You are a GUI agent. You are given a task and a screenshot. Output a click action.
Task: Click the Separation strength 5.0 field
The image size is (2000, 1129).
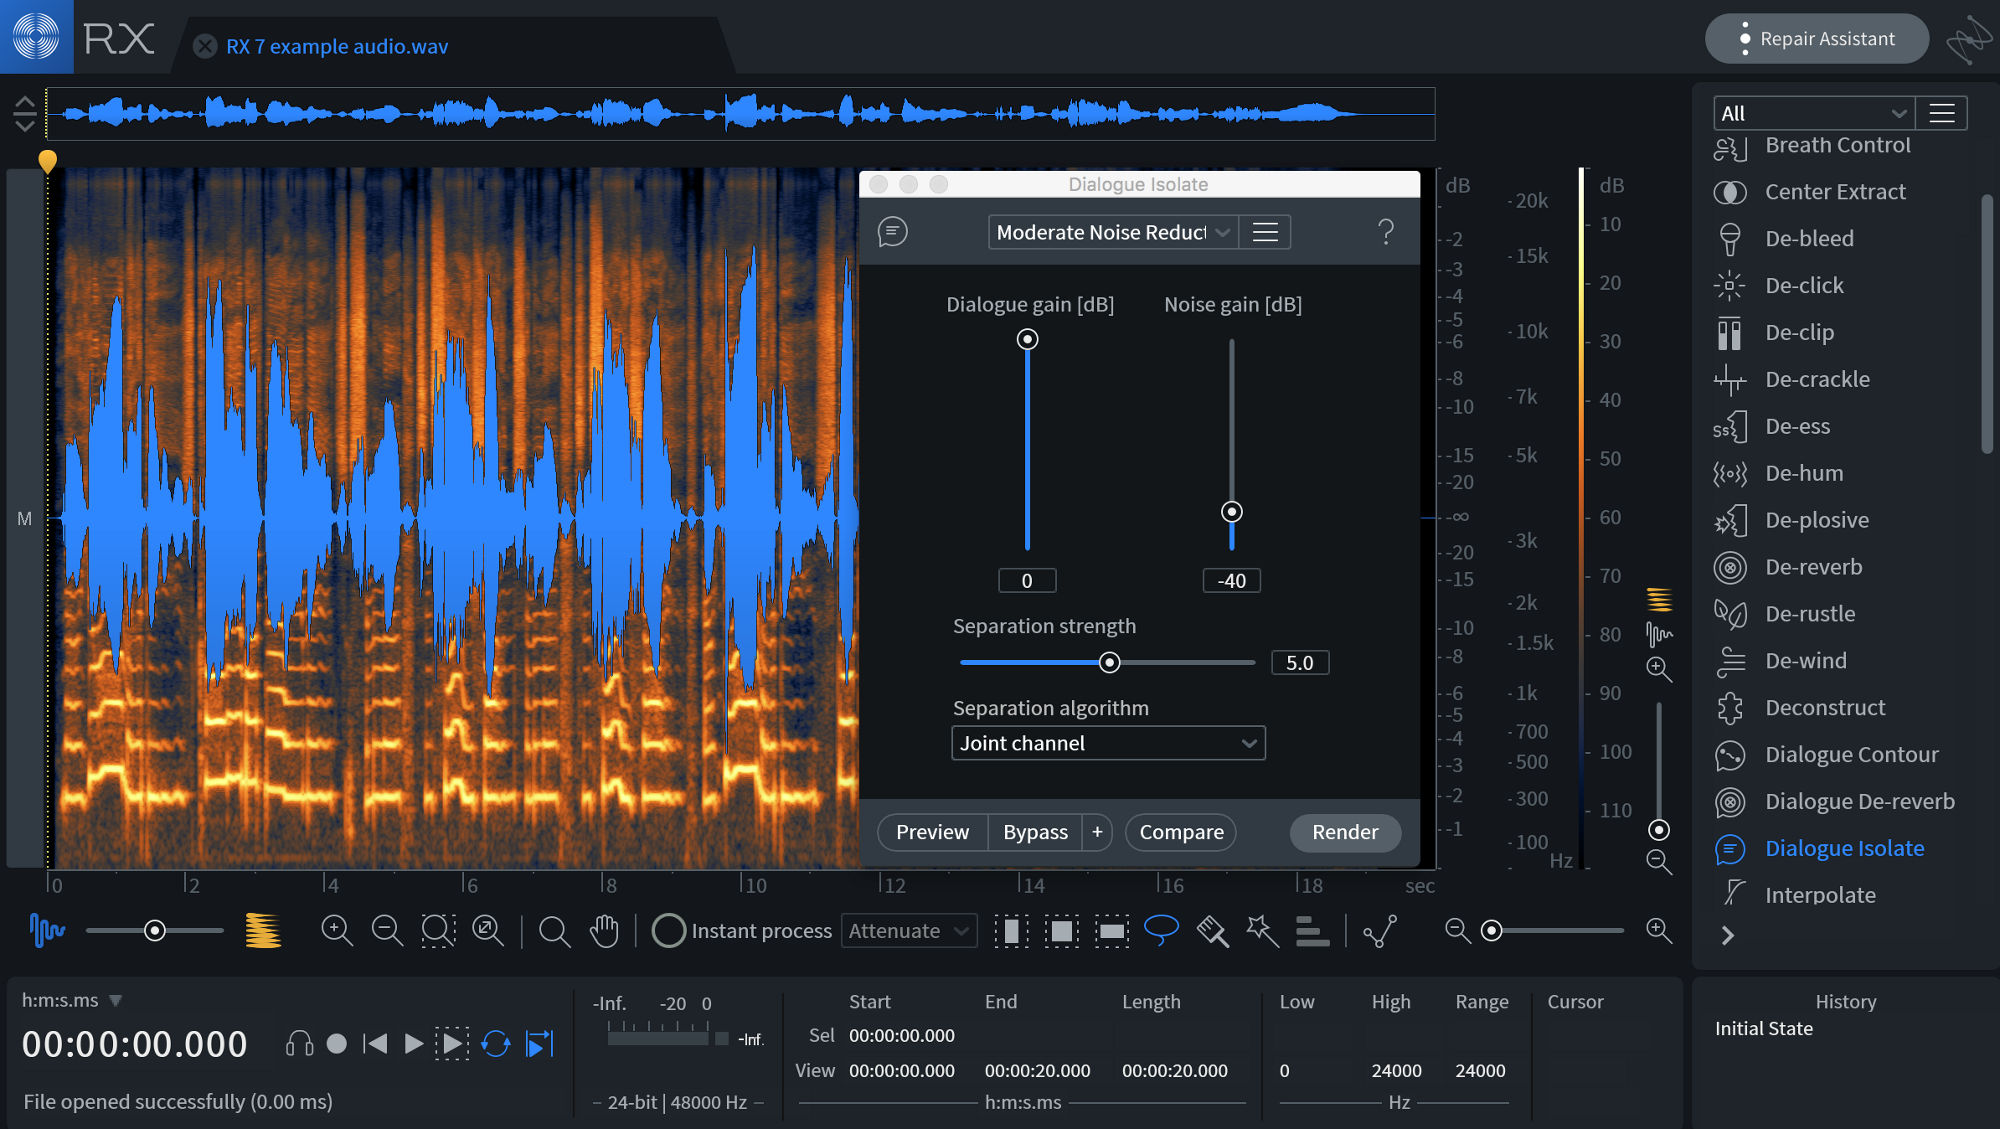pyautogui.click(x=1300, y=663)
